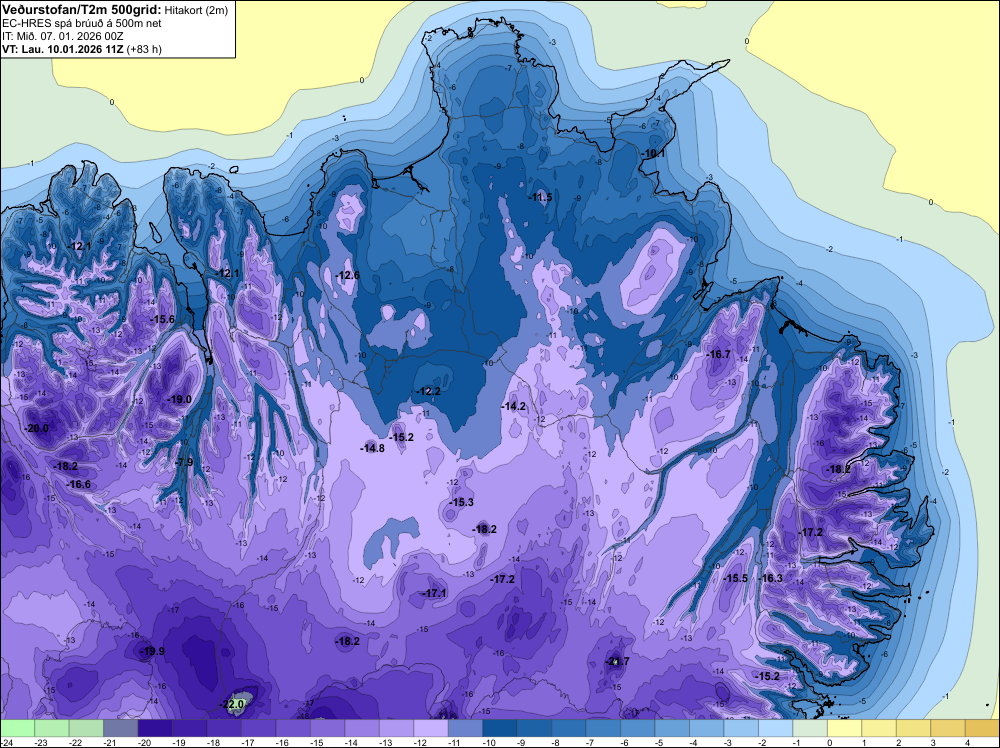Click the legend swatch labeled -24
The height and width of the screenshot is (748, 1000).
pos(17,728)
